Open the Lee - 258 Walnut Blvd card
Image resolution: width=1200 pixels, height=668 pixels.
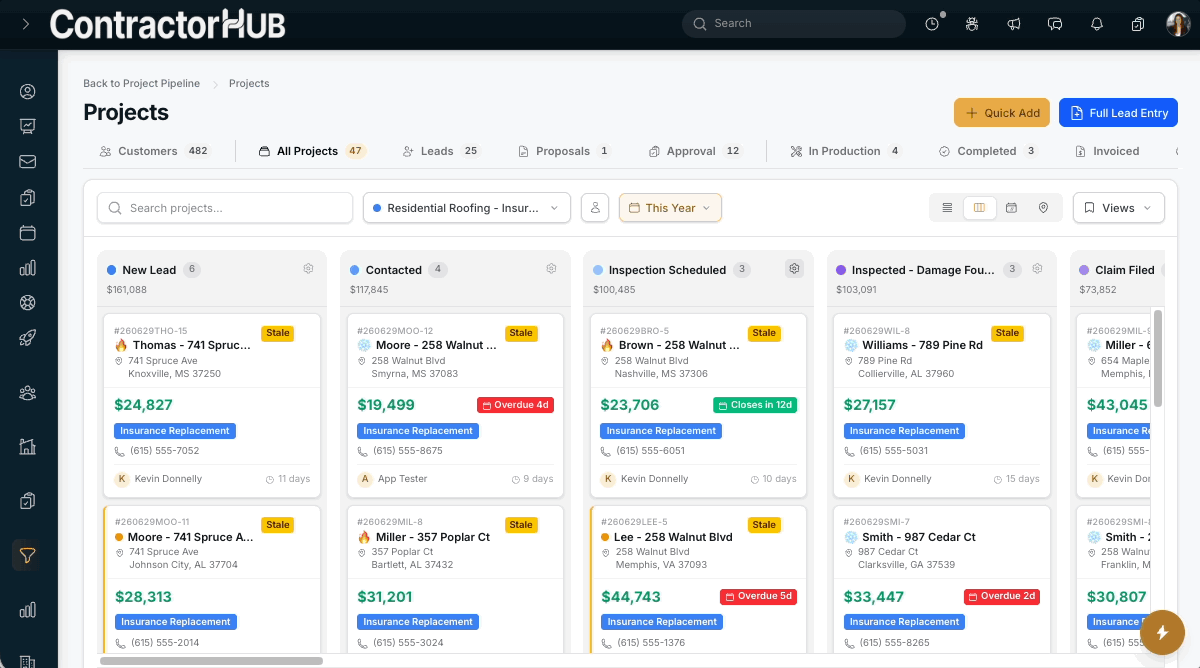pos(698,580)
